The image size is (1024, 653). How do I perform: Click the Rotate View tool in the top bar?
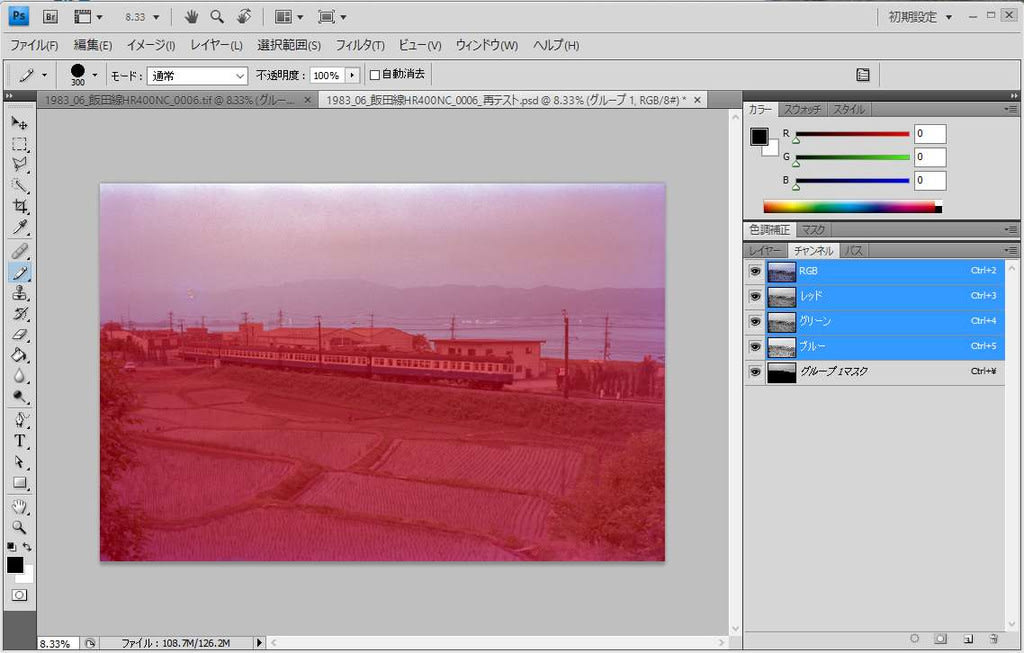pyautogui.click(x=243, y=16)
